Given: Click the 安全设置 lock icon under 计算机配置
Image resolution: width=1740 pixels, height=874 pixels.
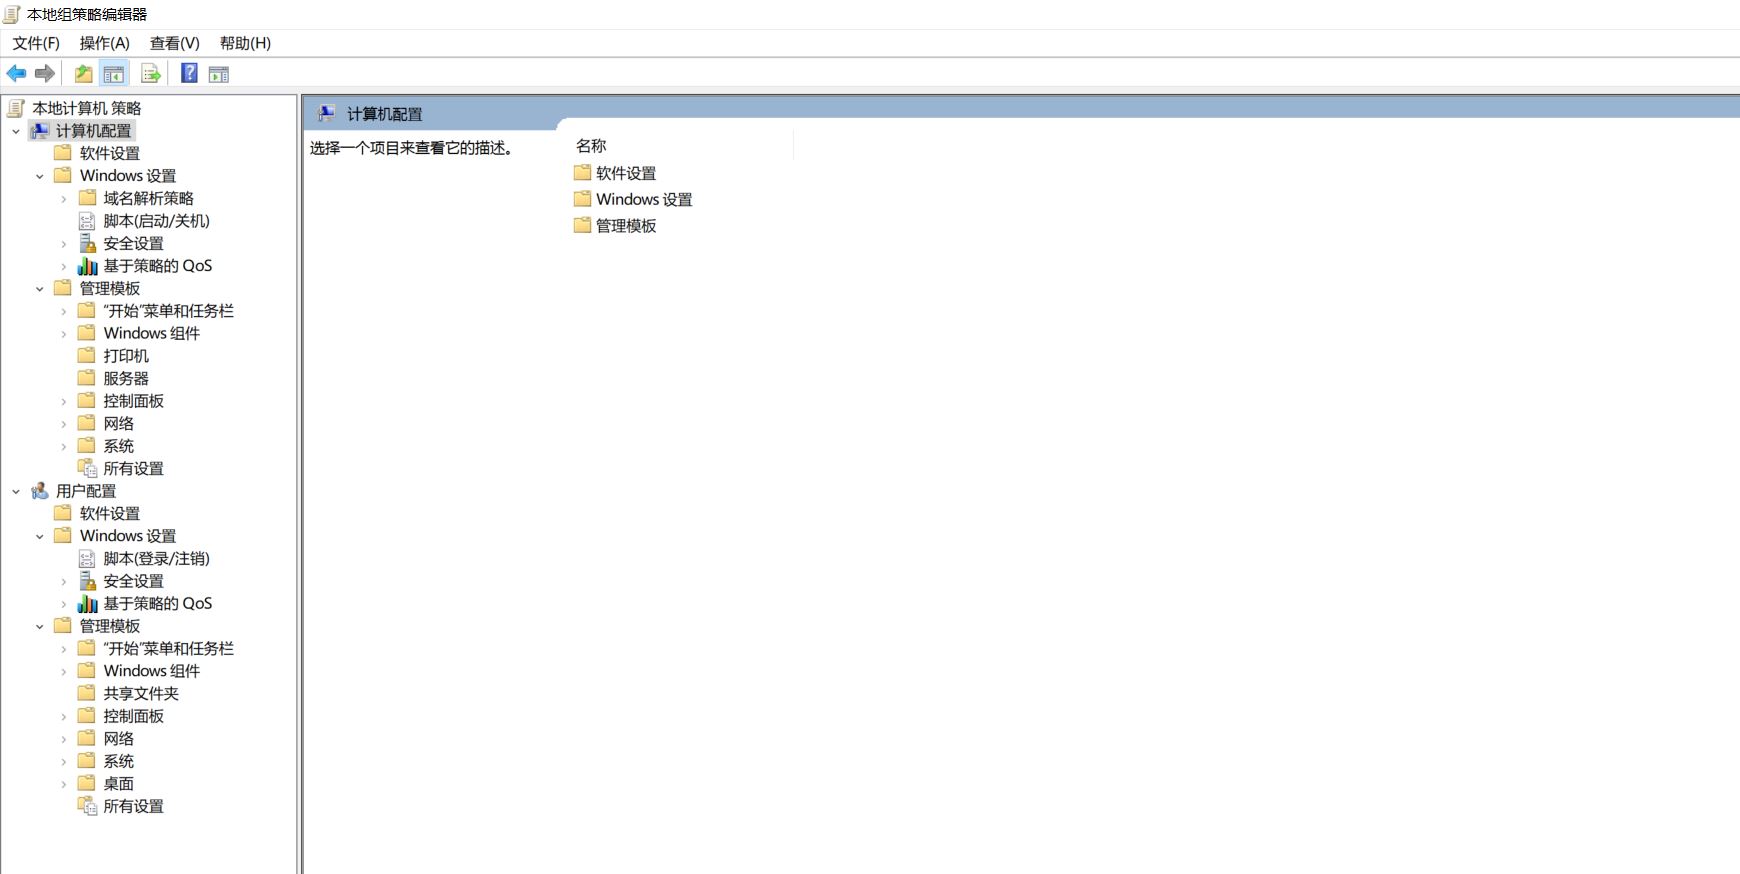Looking at the screenshot, I should 87,243.
